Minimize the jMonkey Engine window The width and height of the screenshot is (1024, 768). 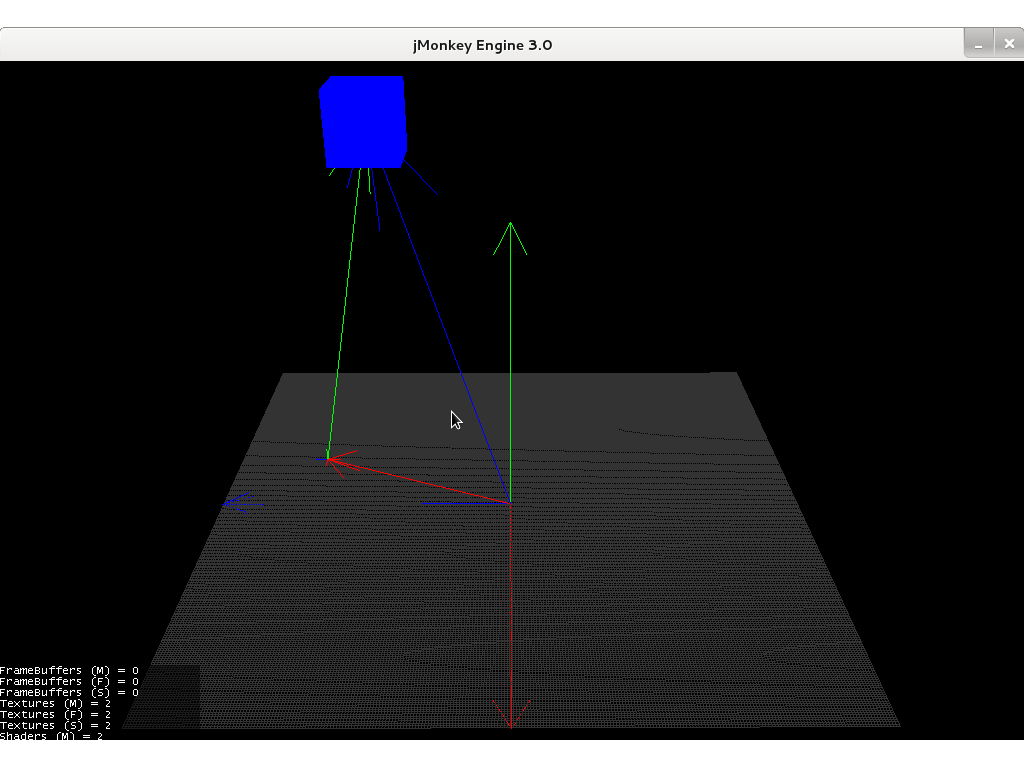point(979,44)
